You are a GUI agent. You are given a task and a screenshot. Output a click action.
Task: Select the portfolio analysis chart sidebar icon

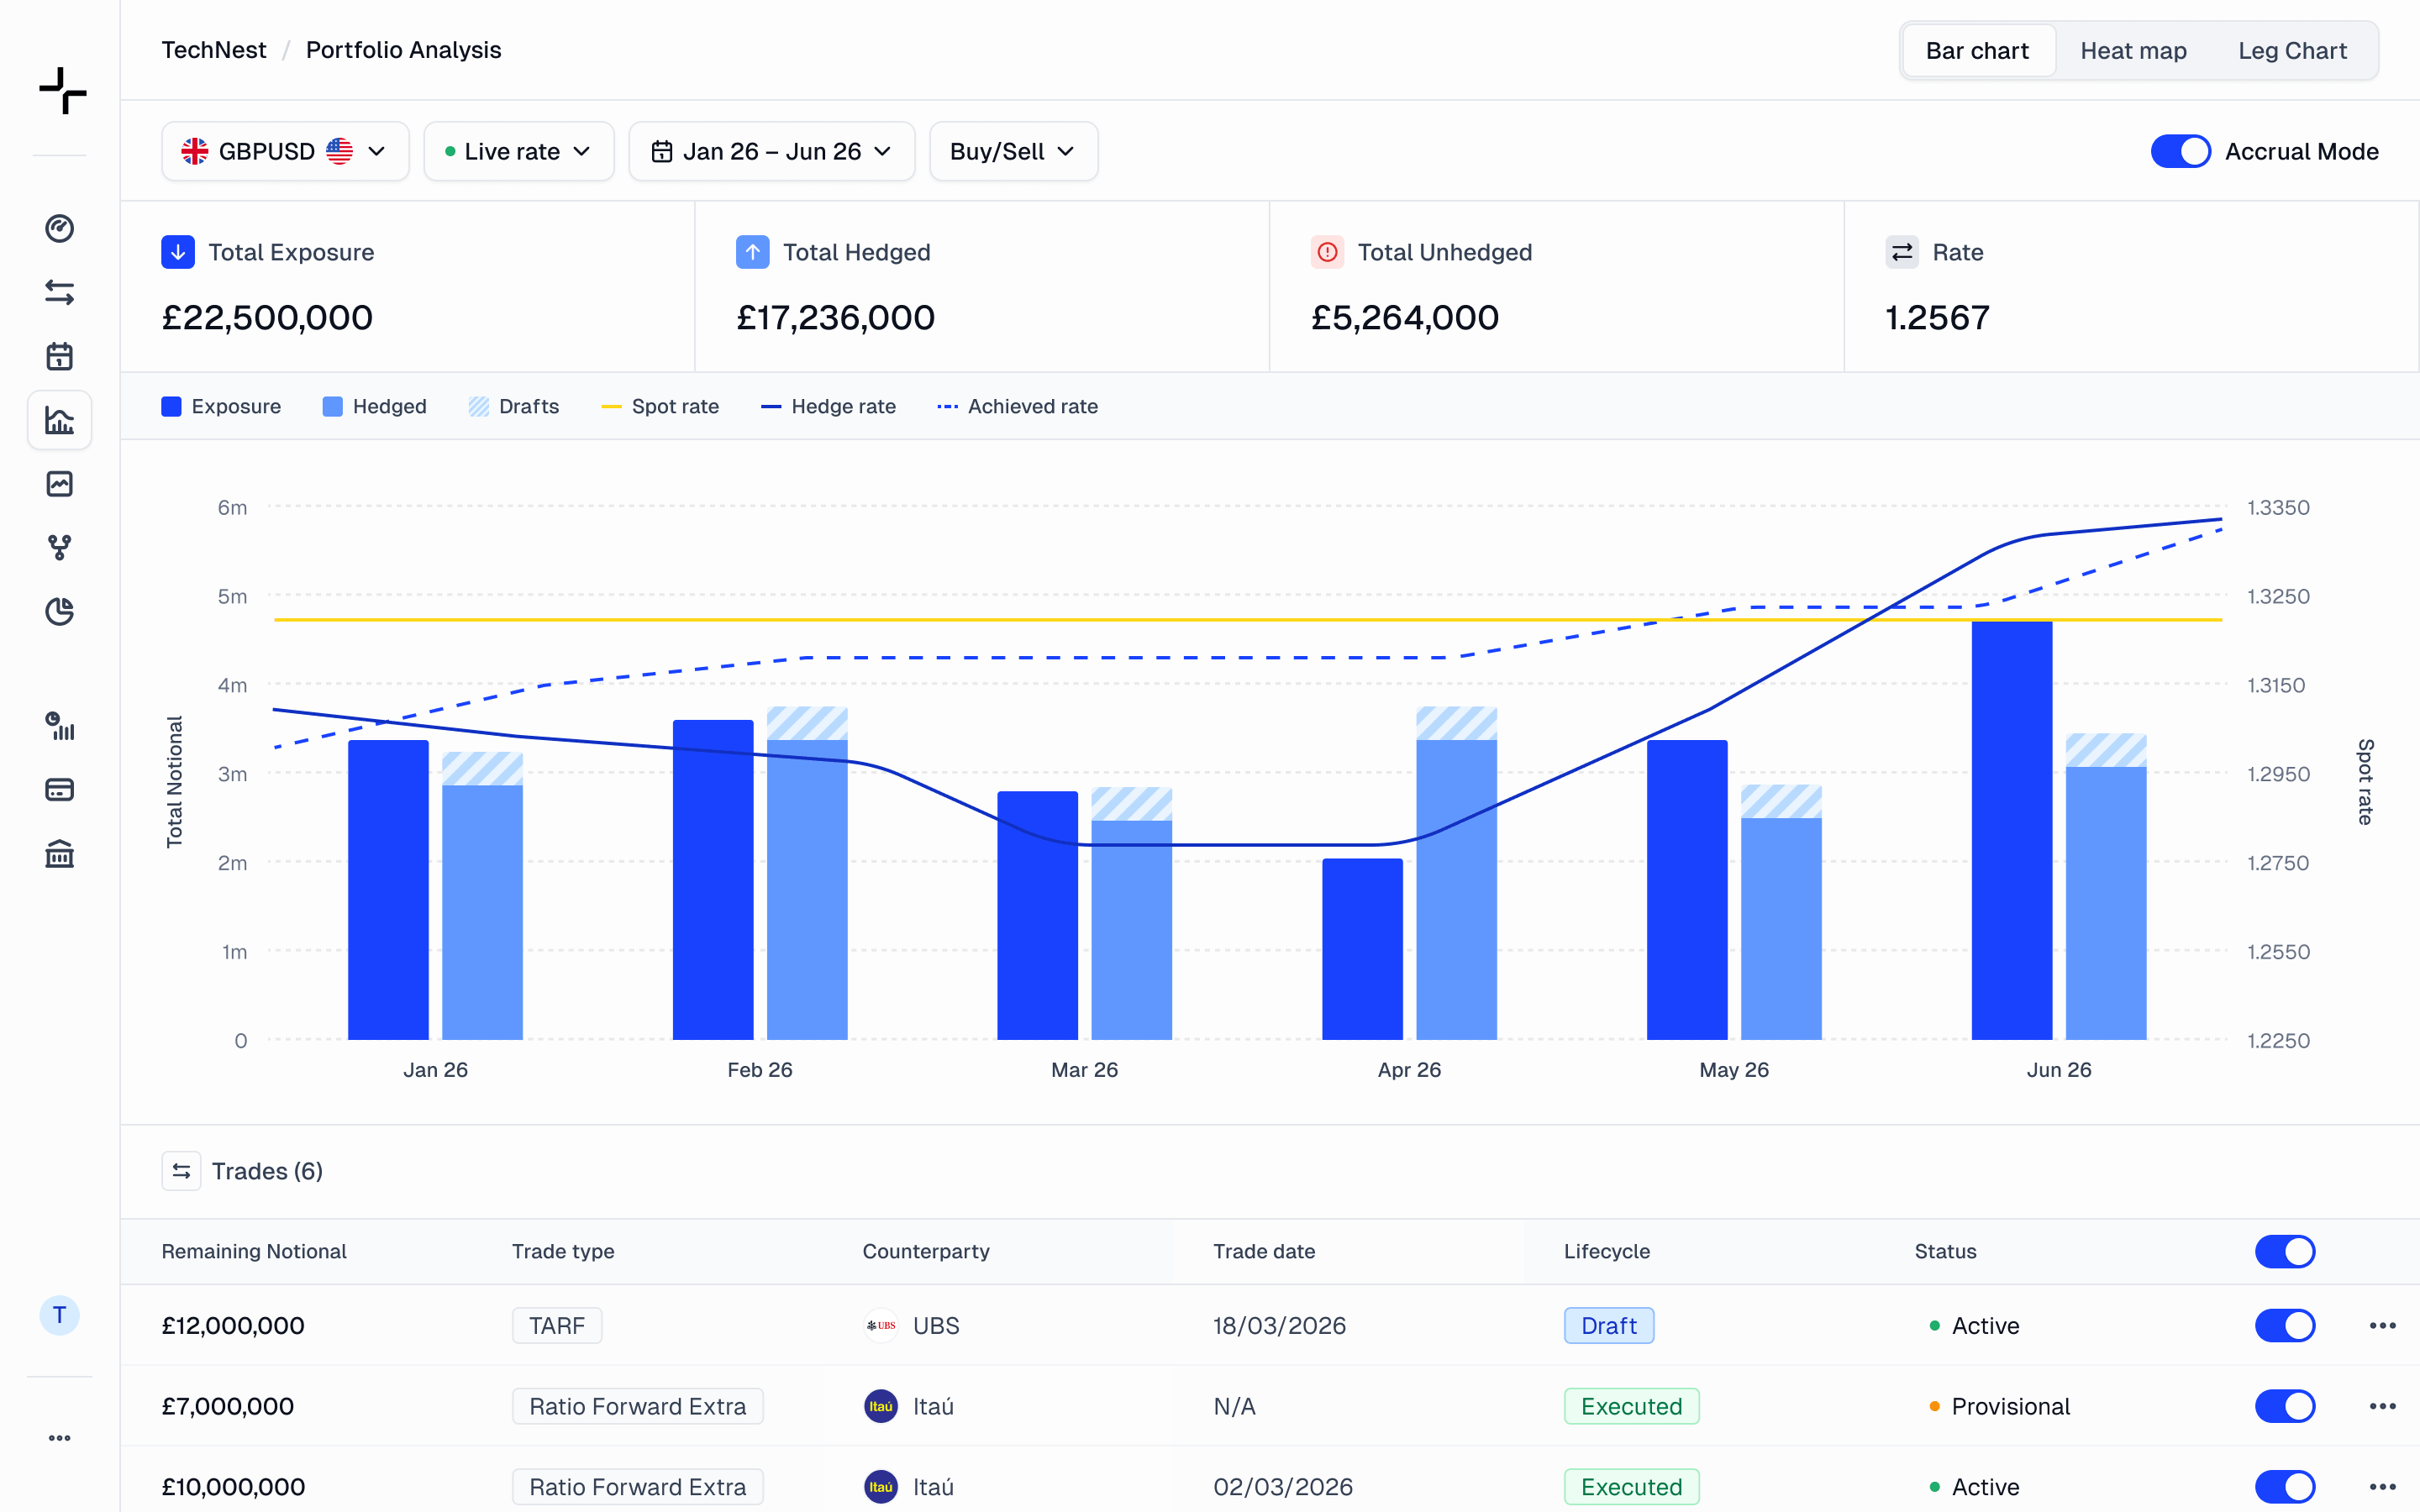[x=59, y=420]
